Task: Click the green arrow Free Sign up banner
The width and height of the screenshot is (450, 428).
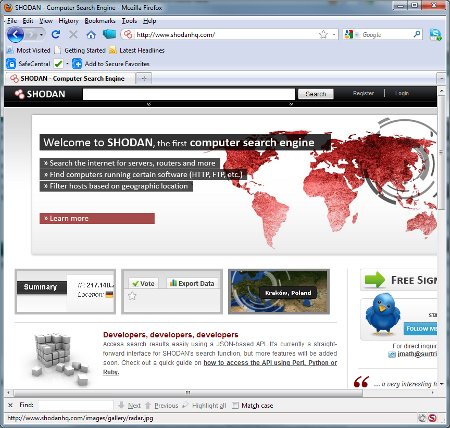Action: 399,279
